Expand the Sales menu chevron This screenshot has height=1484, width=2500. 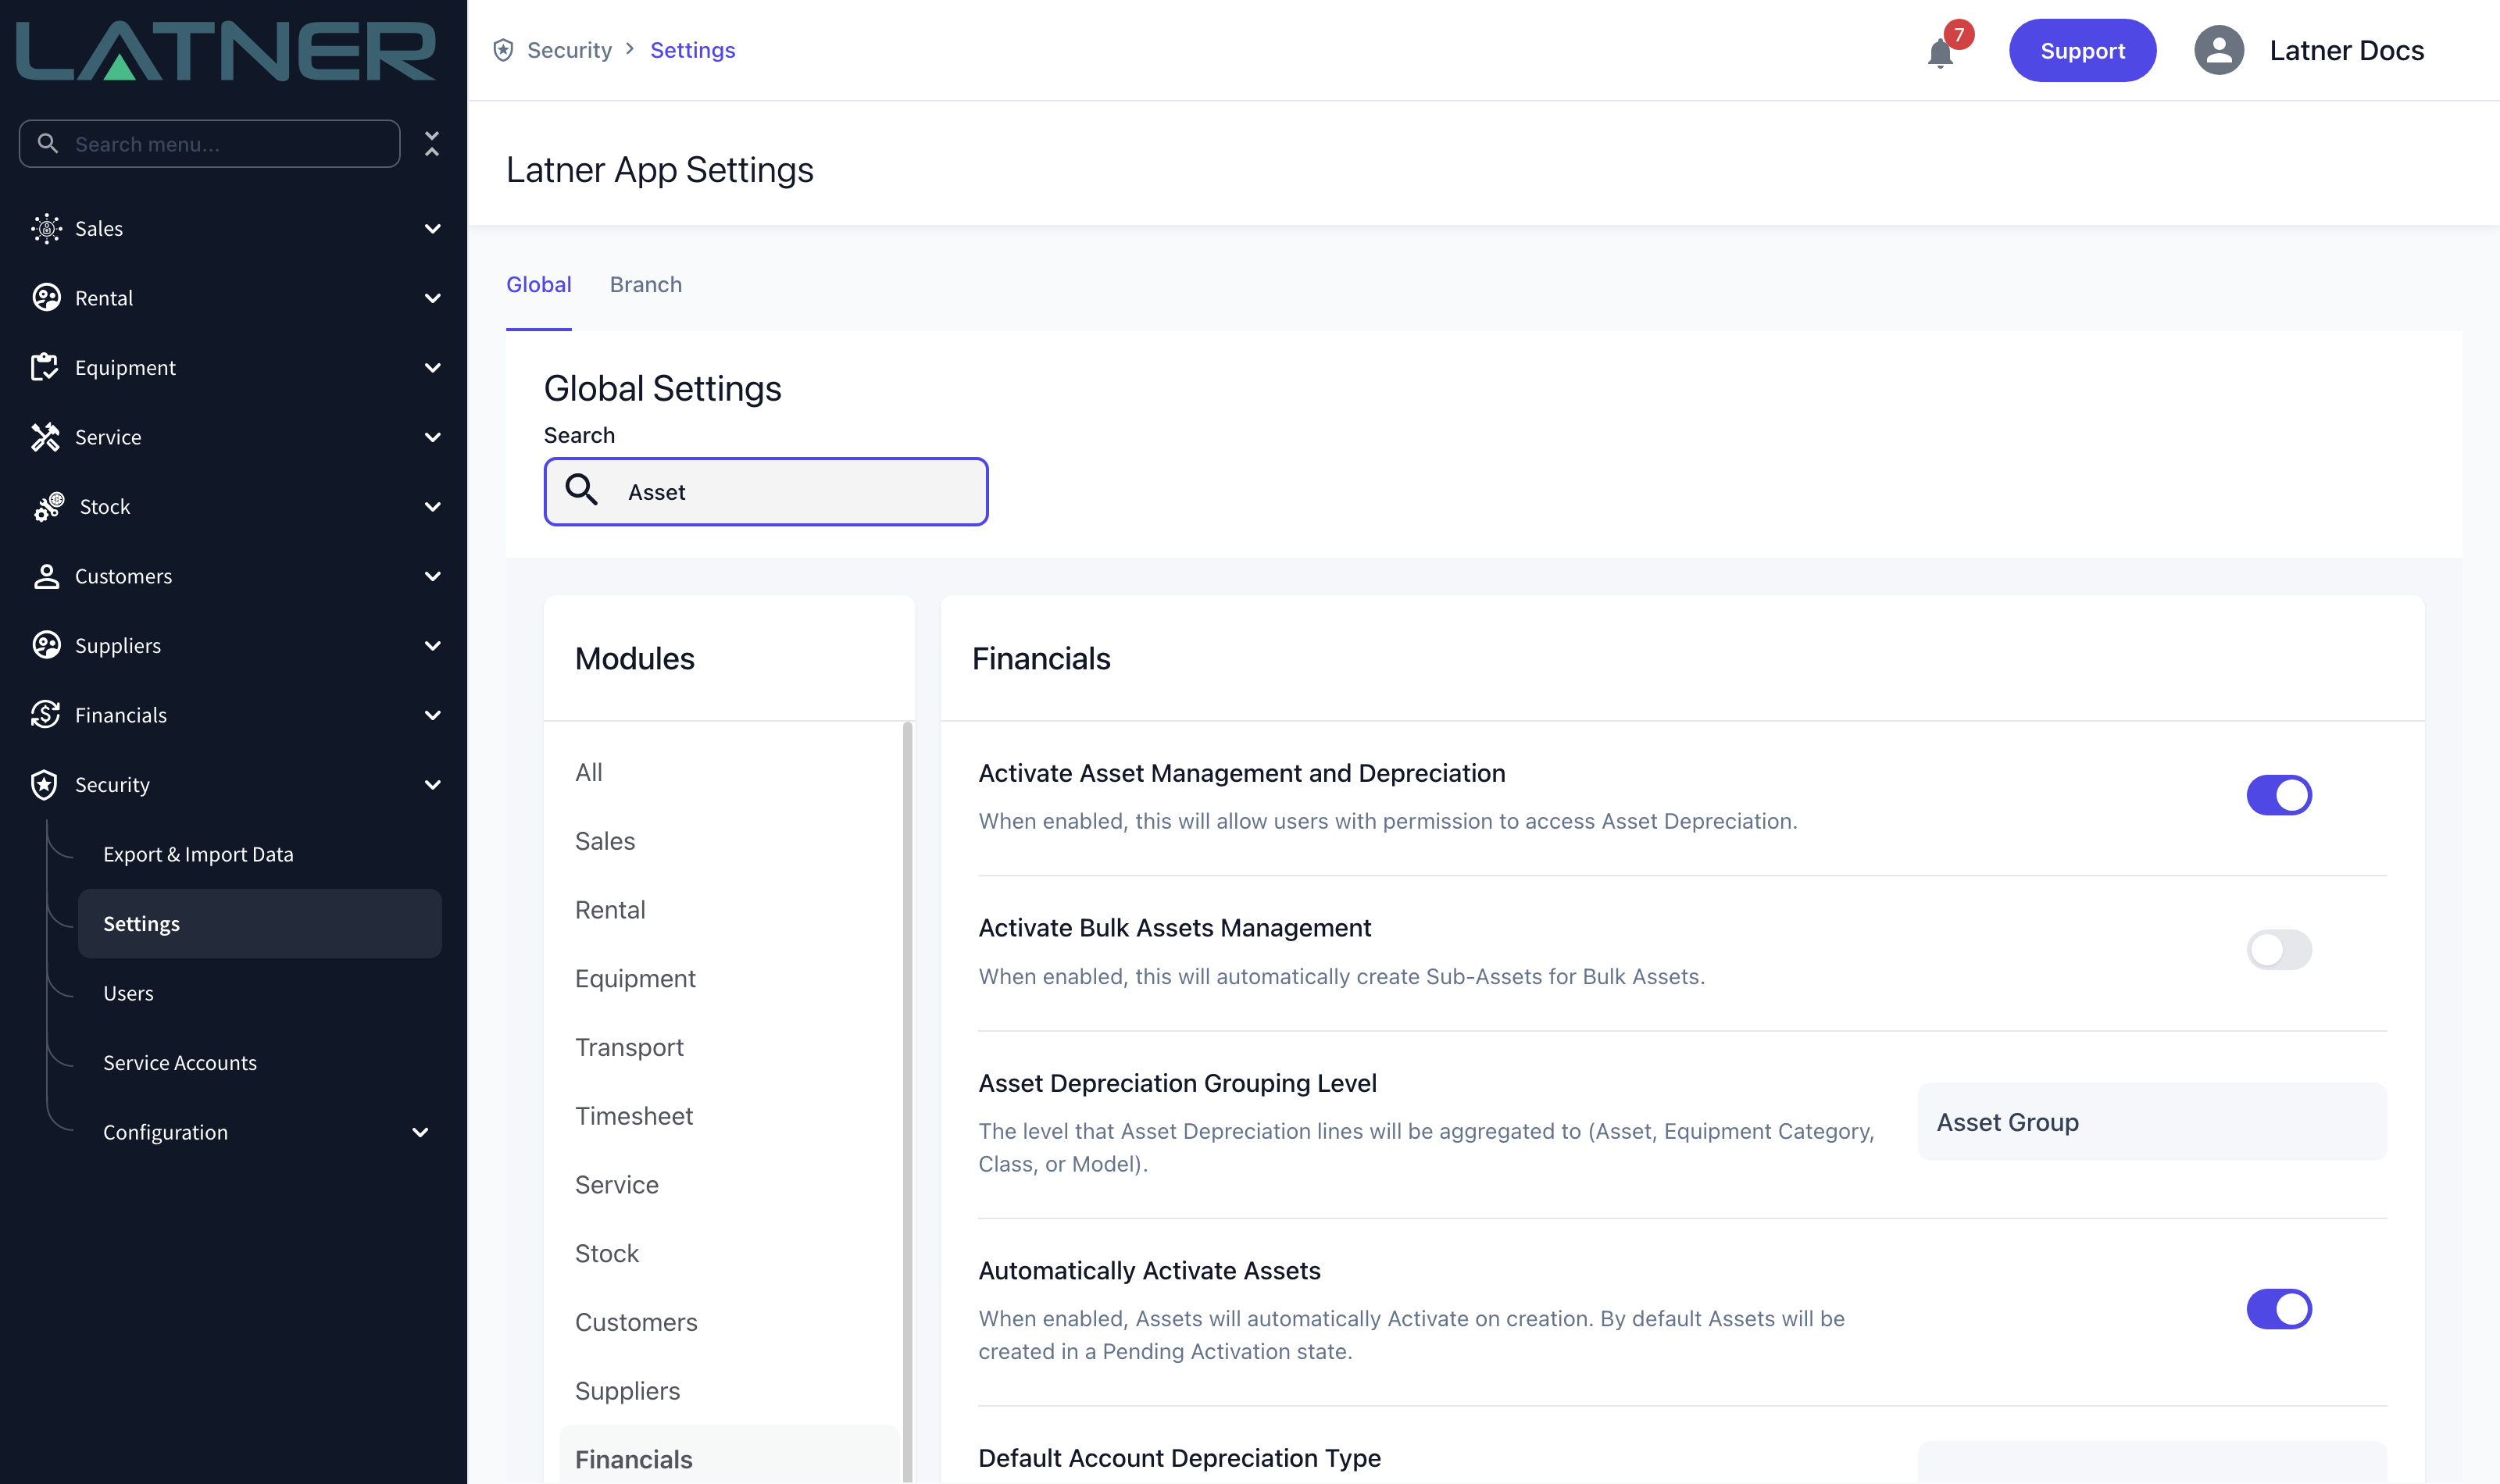pos(432,228)
